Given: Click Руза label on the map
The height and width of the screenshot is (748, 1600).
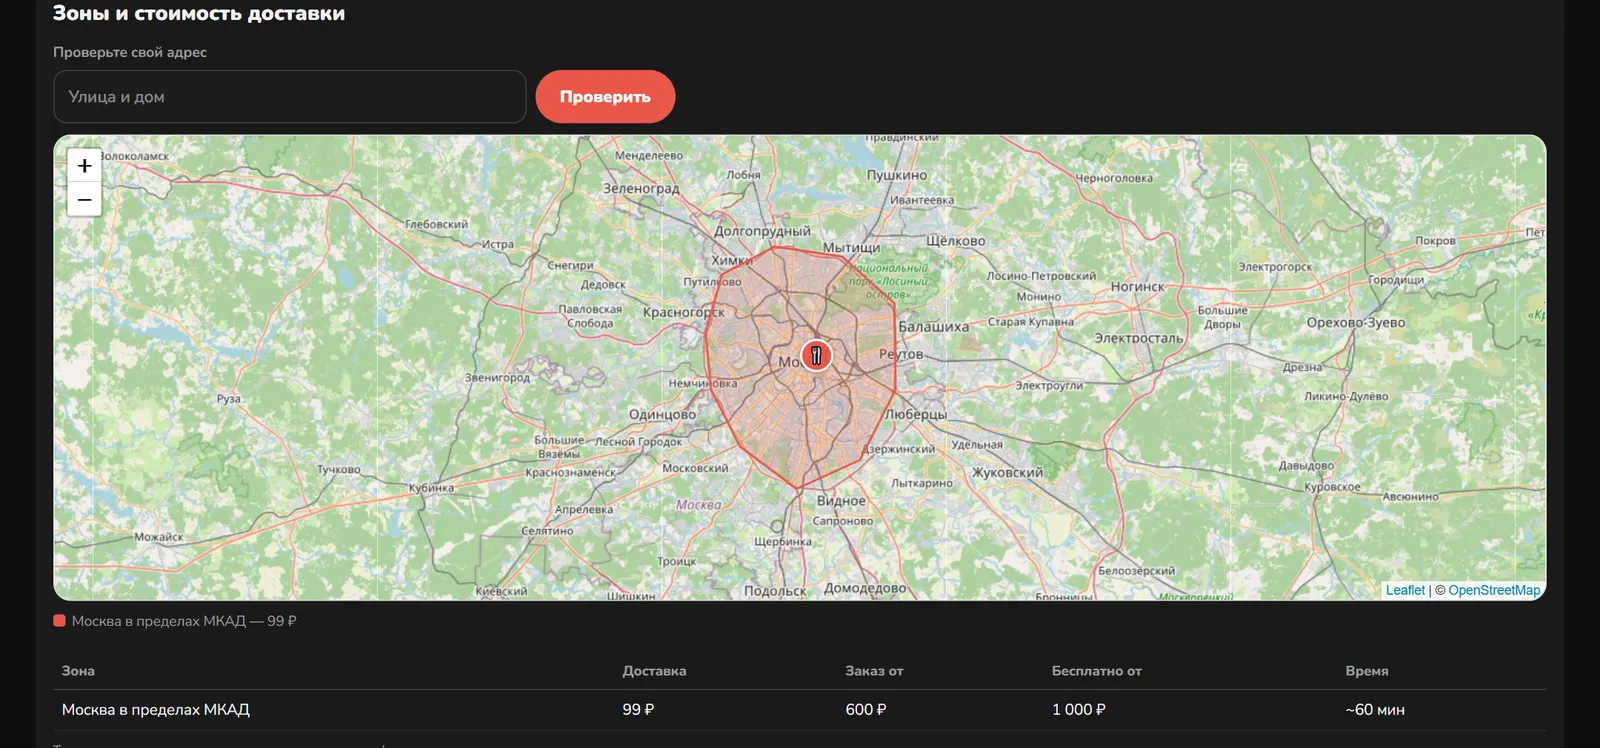Looking at the screenshot, I should pyautogui.click(x=229, y=398).
